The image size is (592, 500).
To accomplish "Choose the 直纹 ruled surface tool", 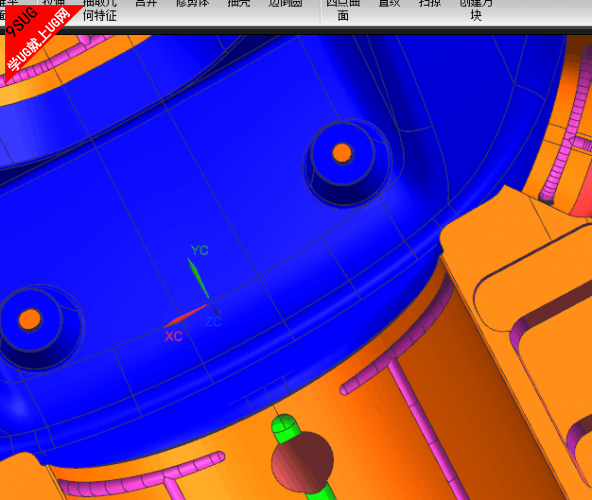I will pos(389,3).
